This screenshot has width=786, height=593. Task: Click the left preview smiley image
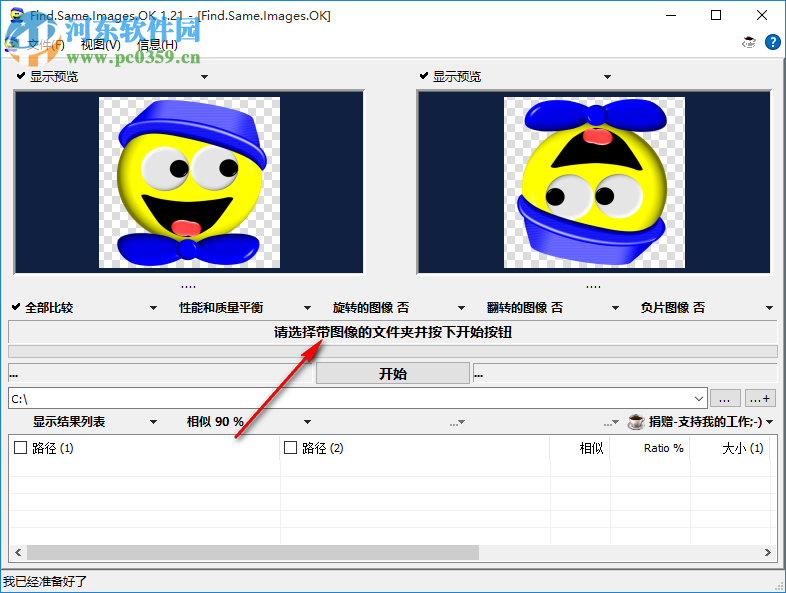tap(189, 182)
